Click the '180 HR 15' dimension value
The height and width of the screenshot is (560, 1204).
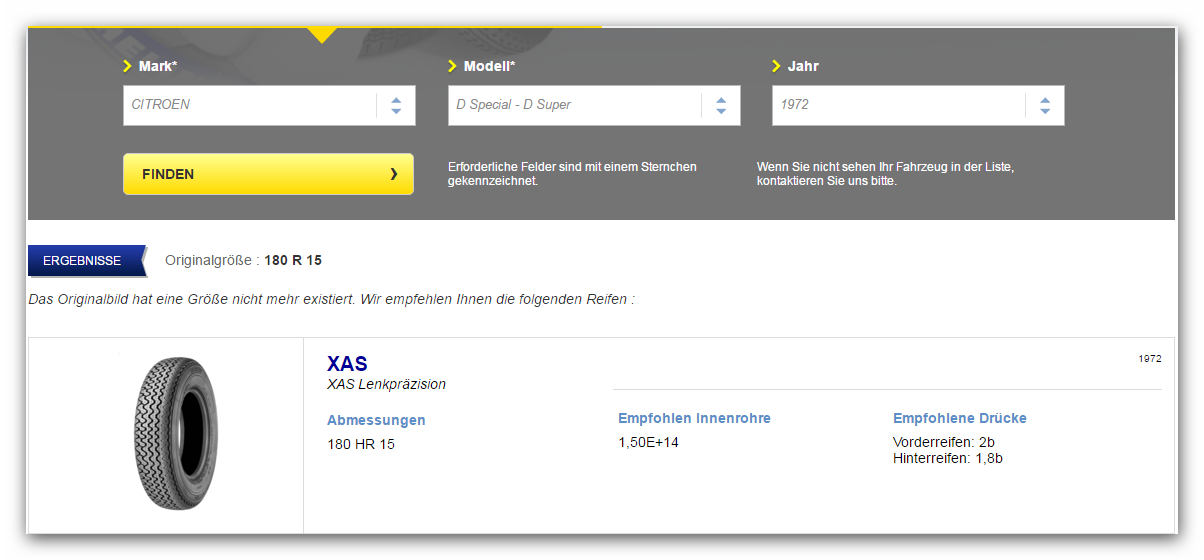361,444
